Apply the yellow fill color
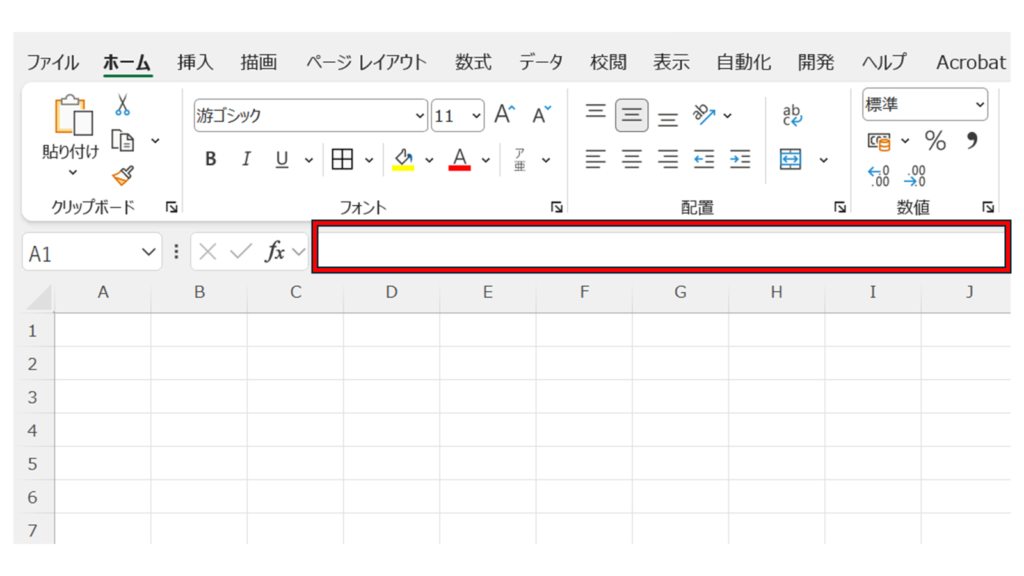Viewport: 1024px width, 576px height. 404,159
